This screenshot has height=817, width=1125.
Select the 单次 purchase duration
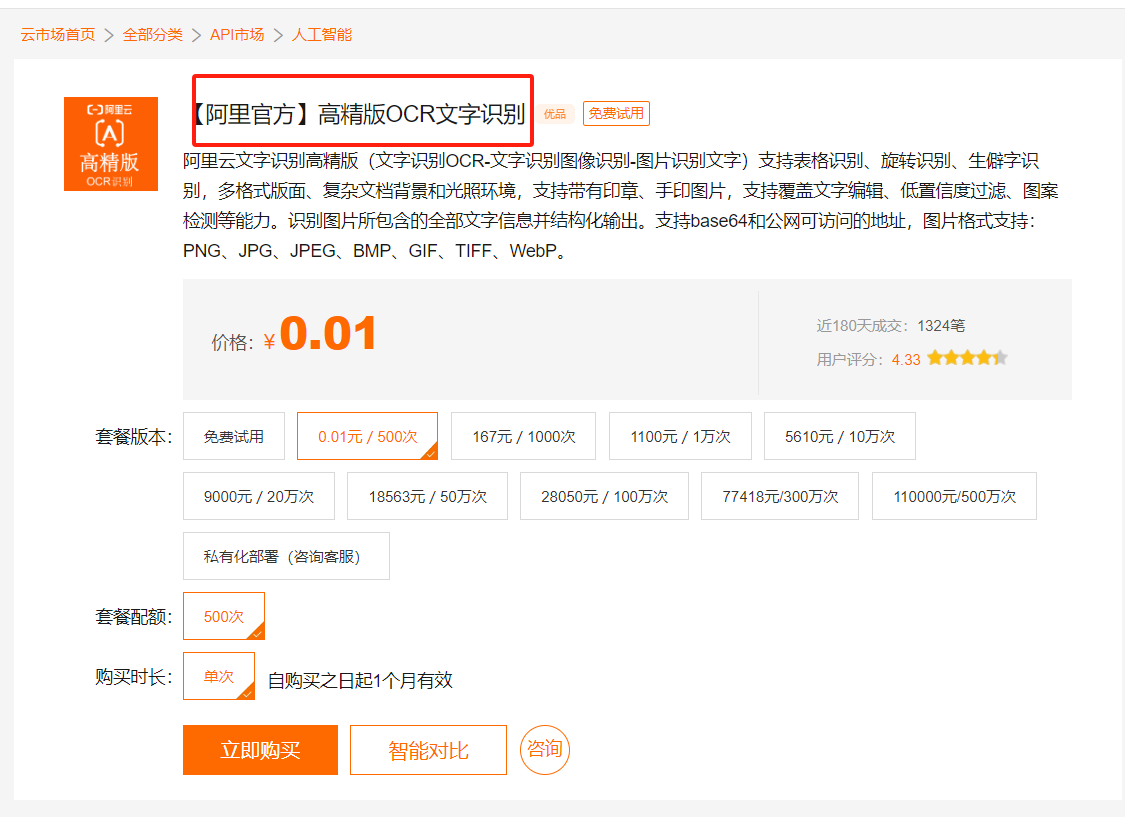click(219, 676)
